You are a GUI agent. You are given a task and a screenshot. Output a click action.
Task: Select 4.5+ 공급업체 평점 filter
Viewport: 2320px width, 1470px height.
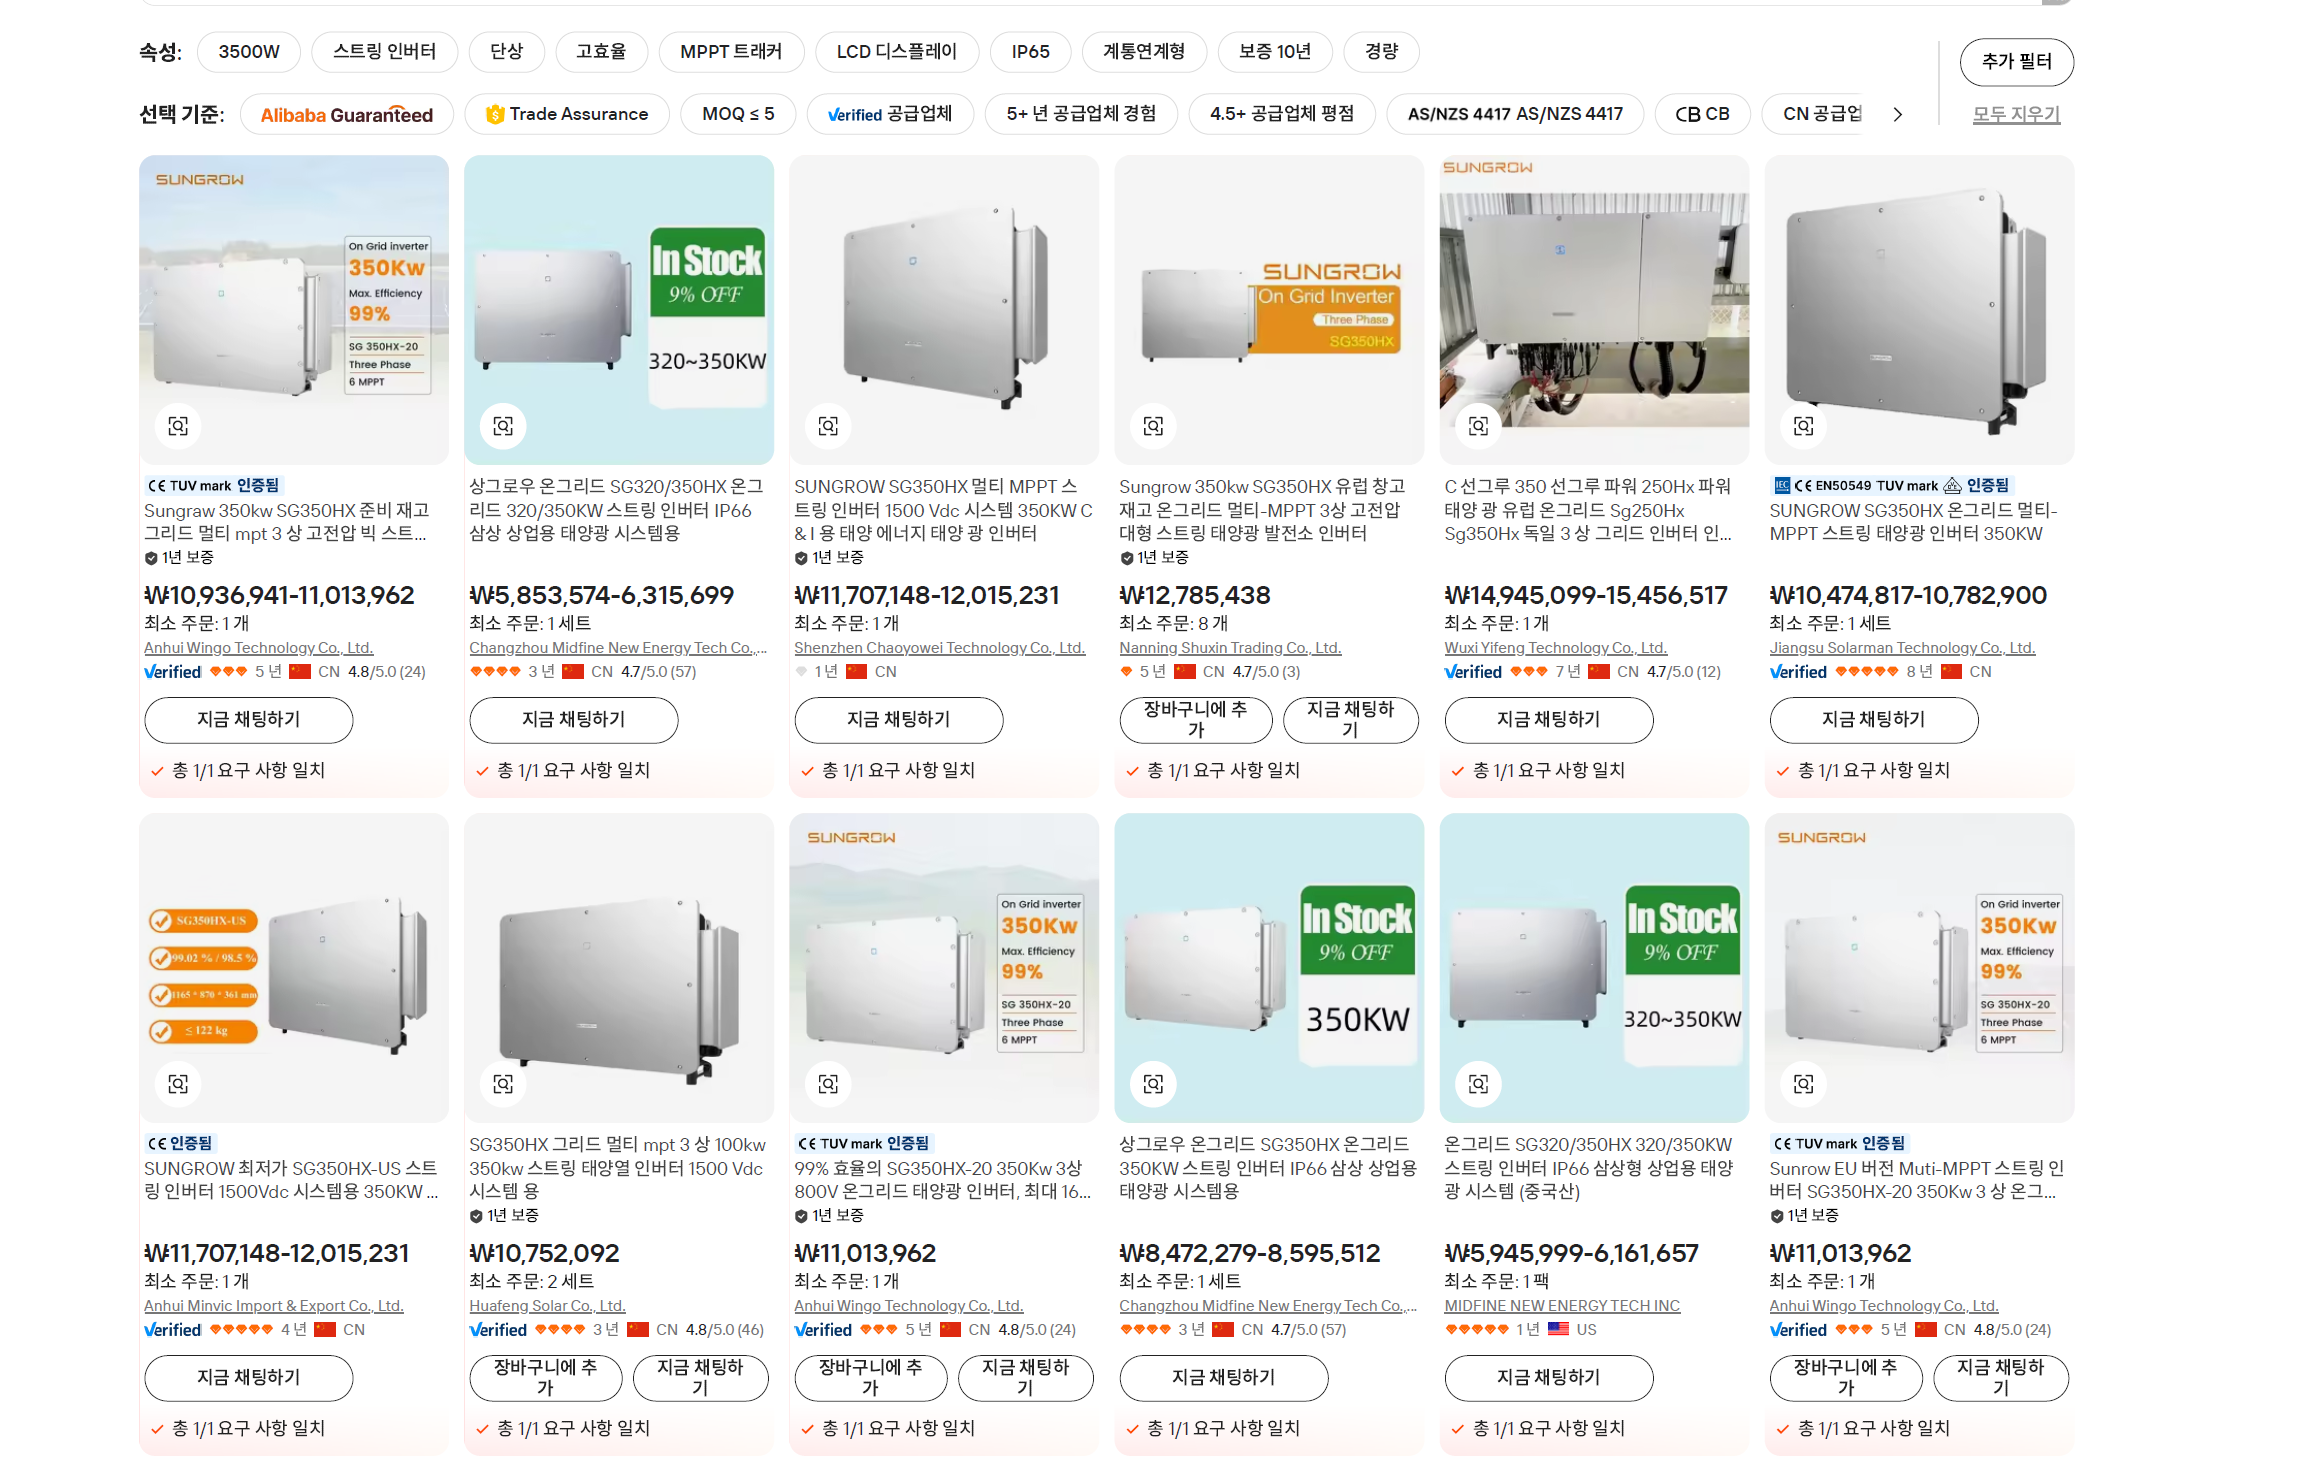click(x=1282, y=114)
